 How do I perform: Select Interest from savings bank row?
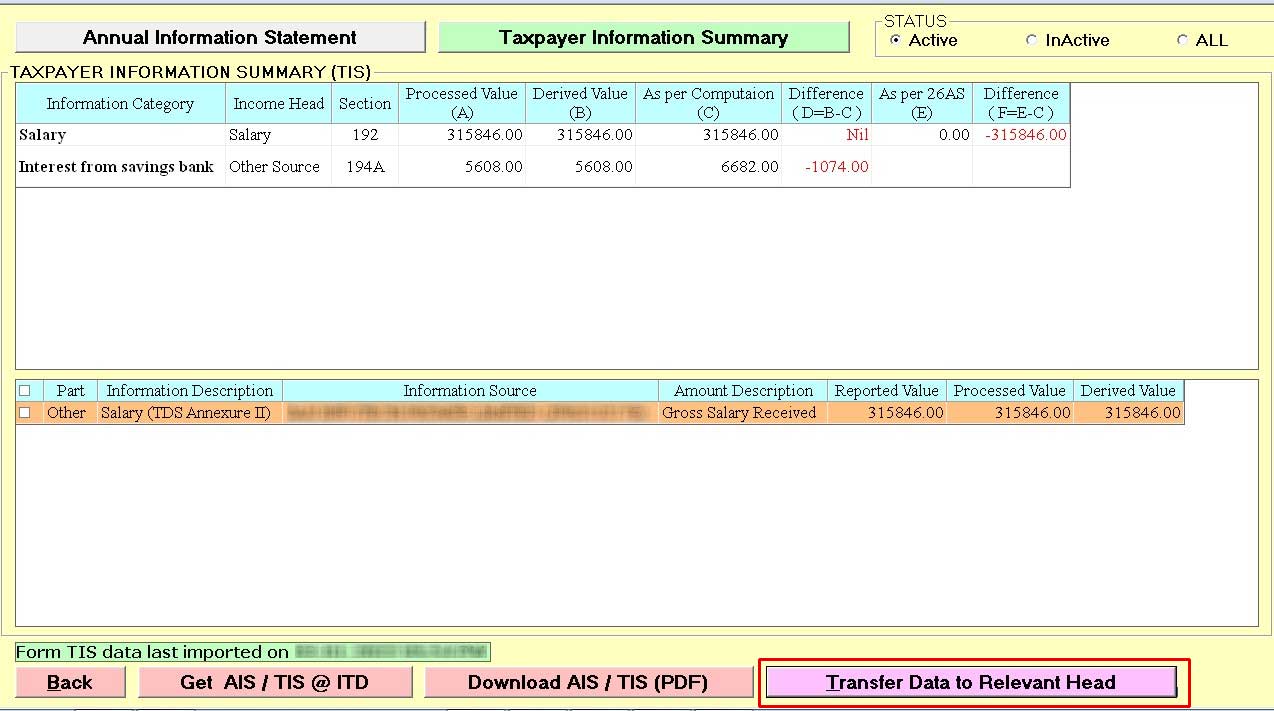click(x=116, y=167)
